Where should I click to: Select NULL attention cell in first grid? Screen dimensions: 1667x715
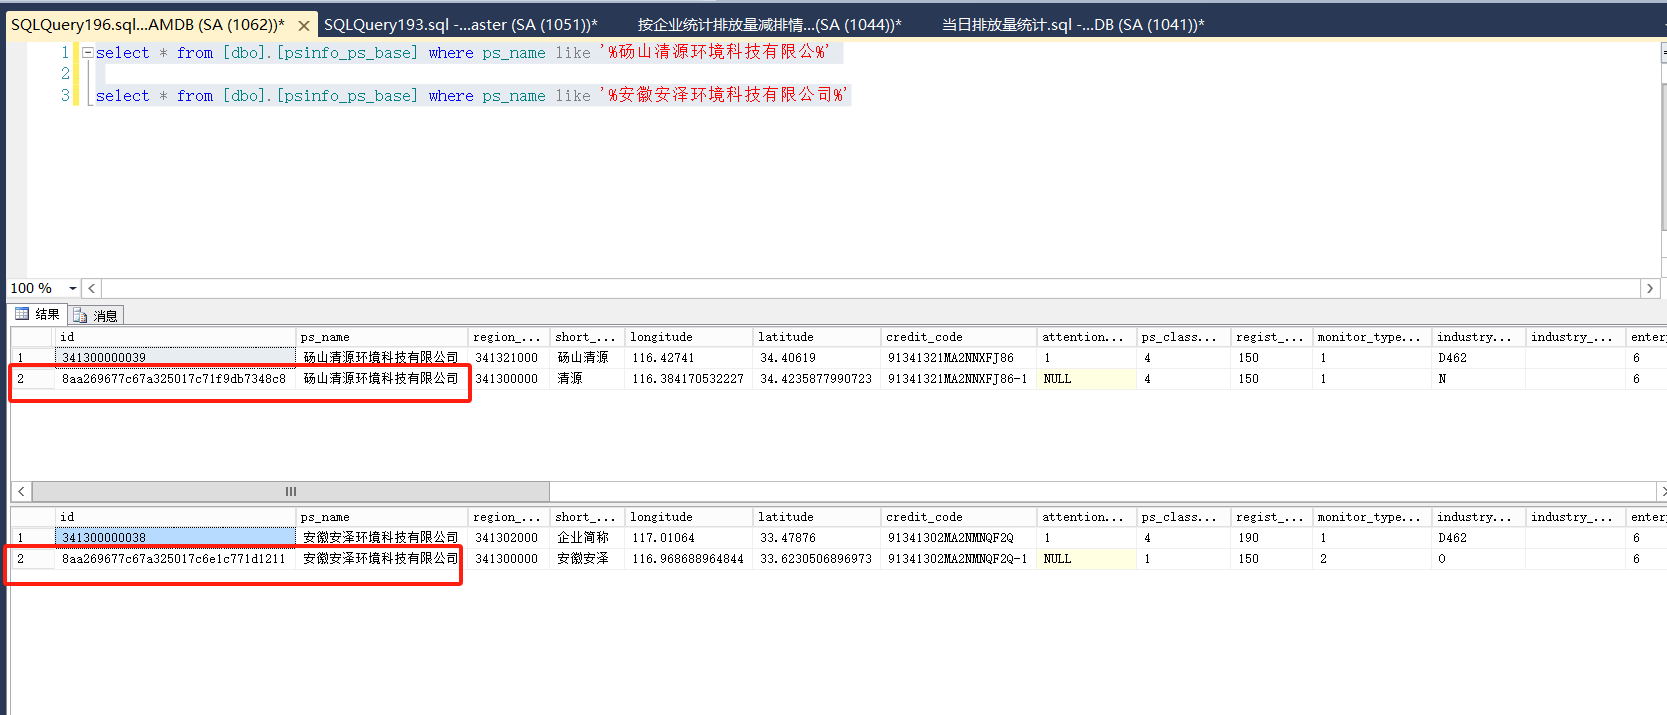pyautogui.click(x=1087, y=379)
